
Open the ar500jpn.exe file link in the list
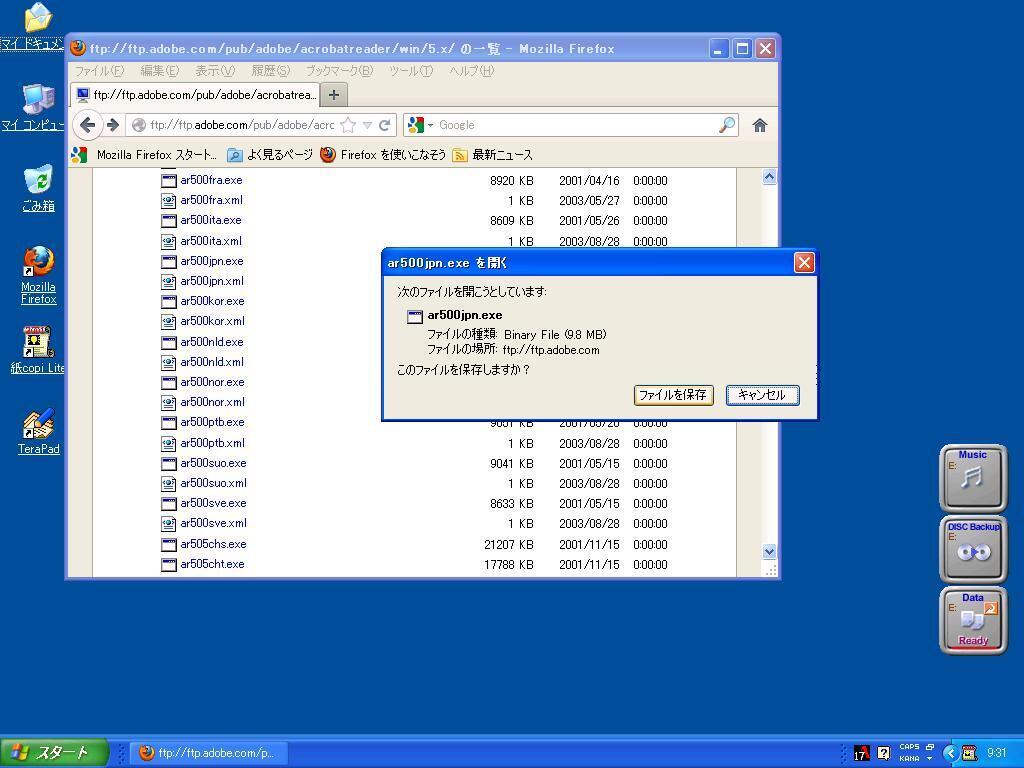pos(212,261)
